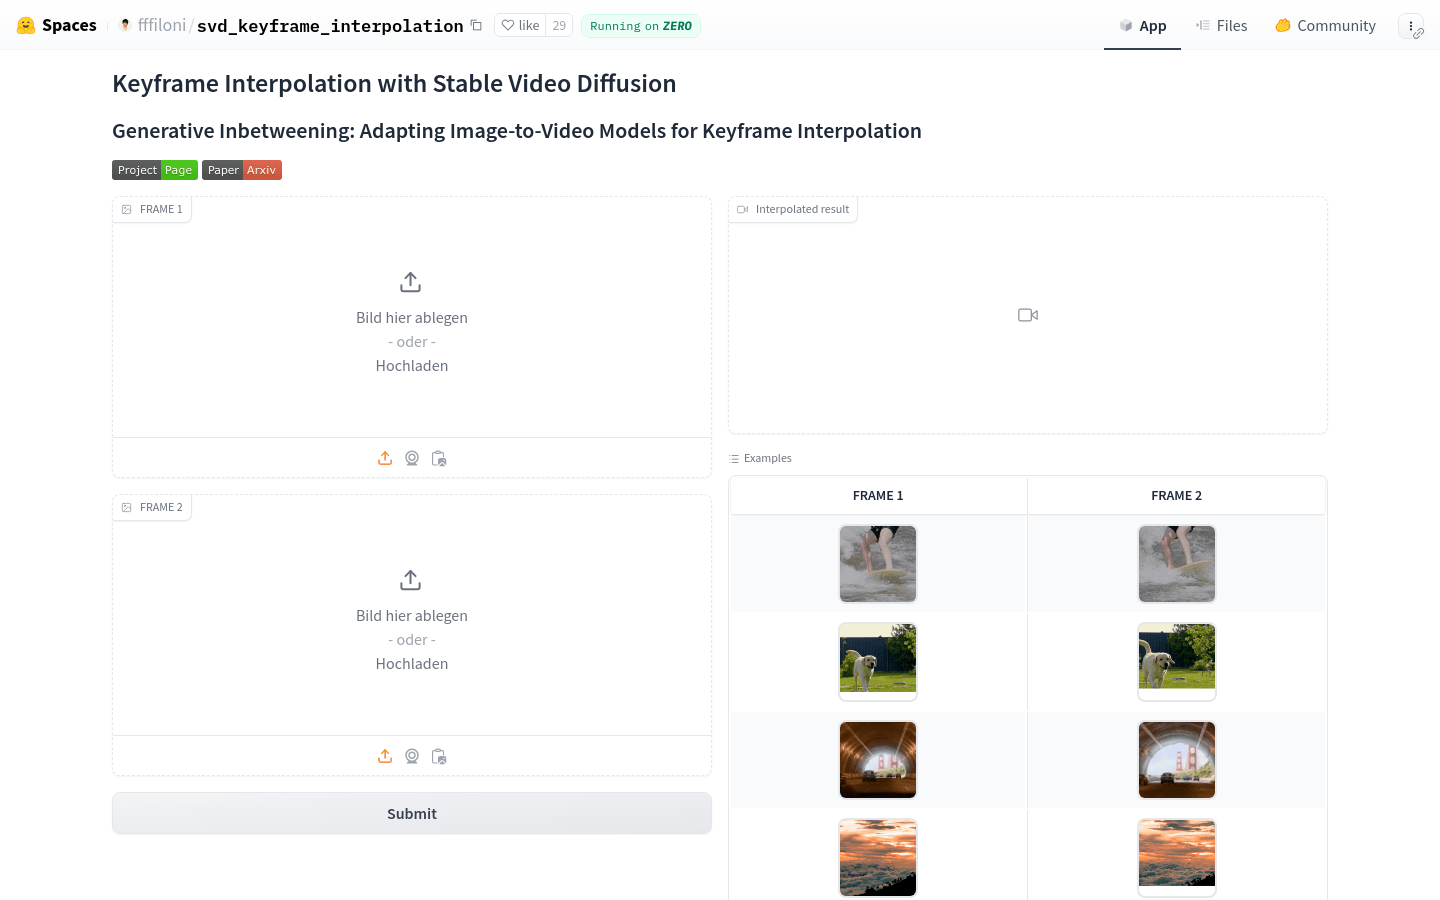Open the Paper Arxiv badge link
The image size is (1440, 900).
242,170
